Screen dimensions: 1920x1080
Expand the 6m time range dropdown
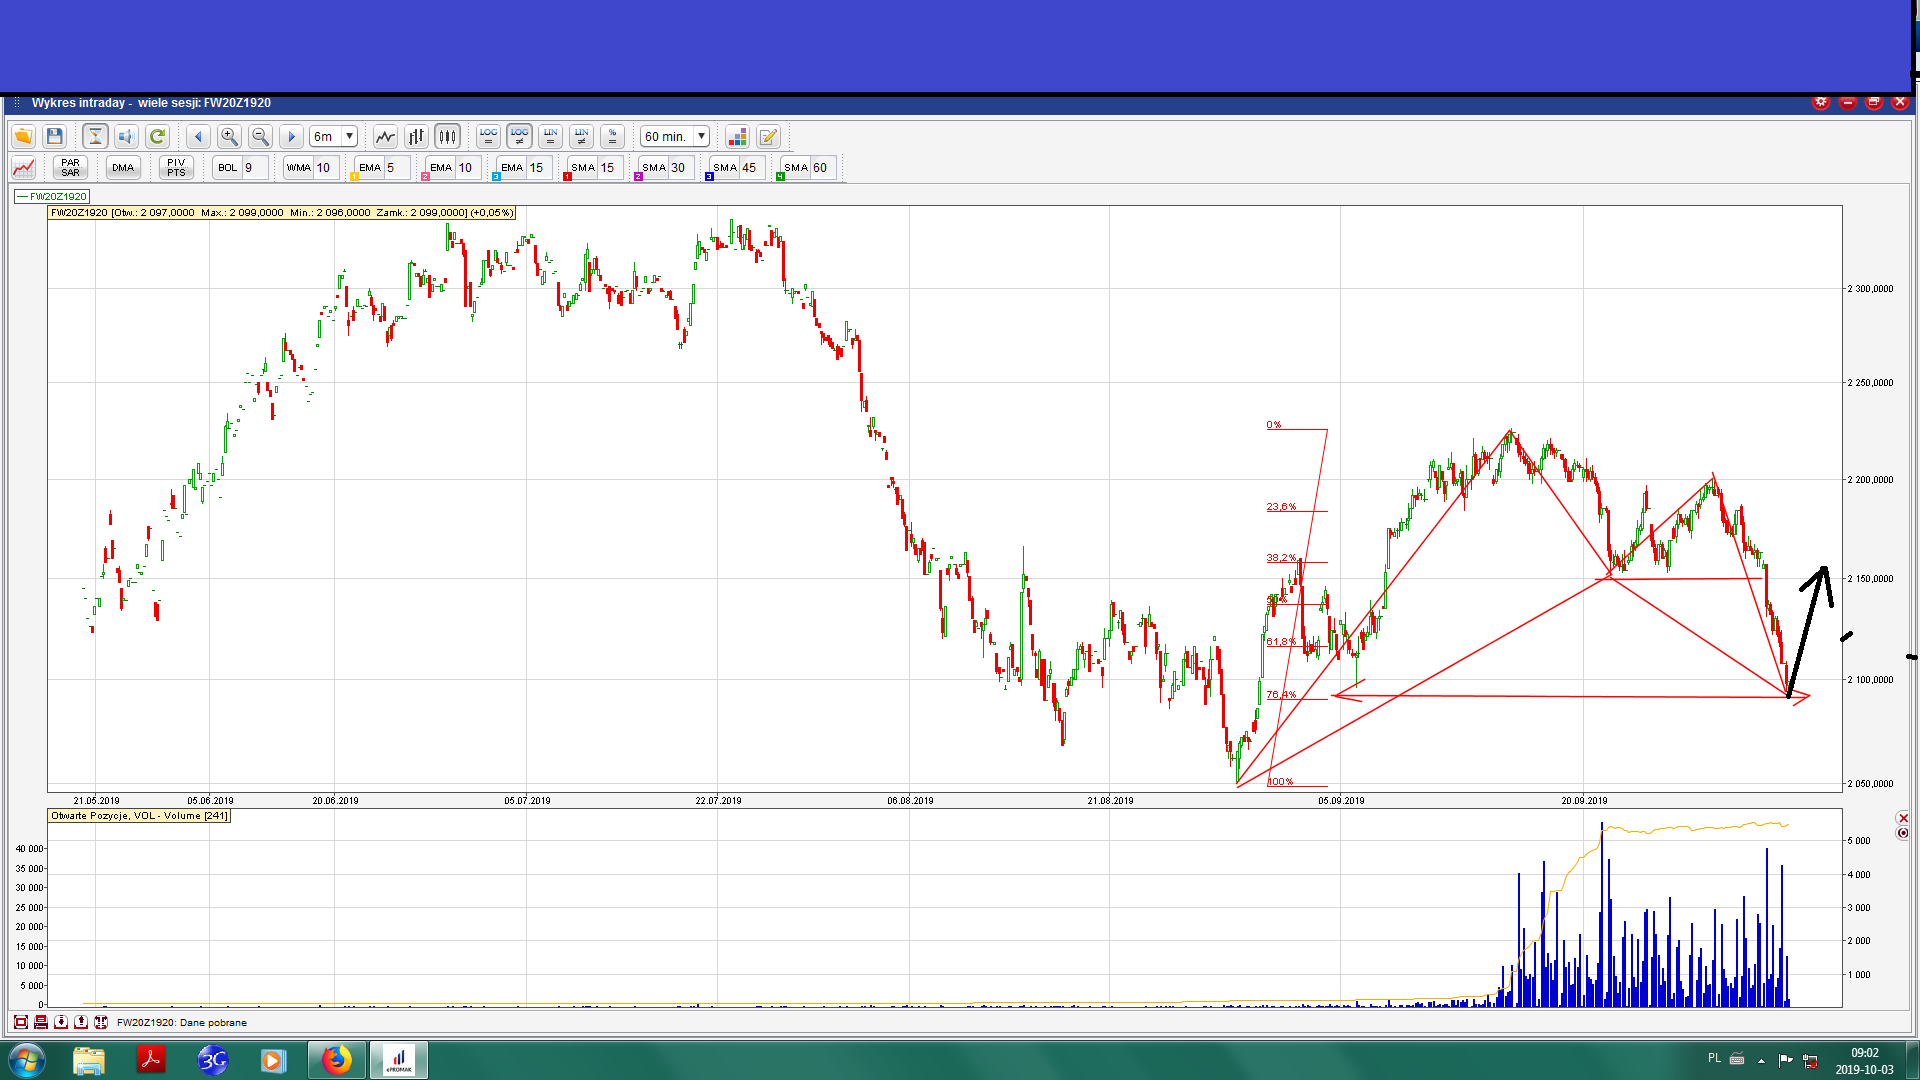click(349, 136)
